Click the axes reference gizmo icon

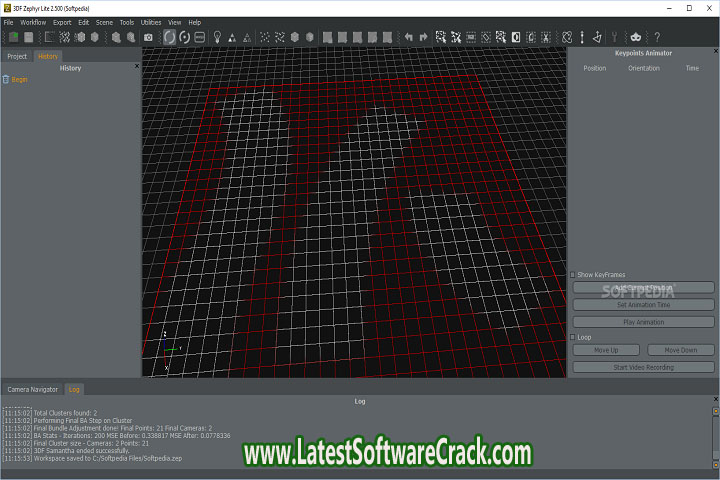point(597,37)
